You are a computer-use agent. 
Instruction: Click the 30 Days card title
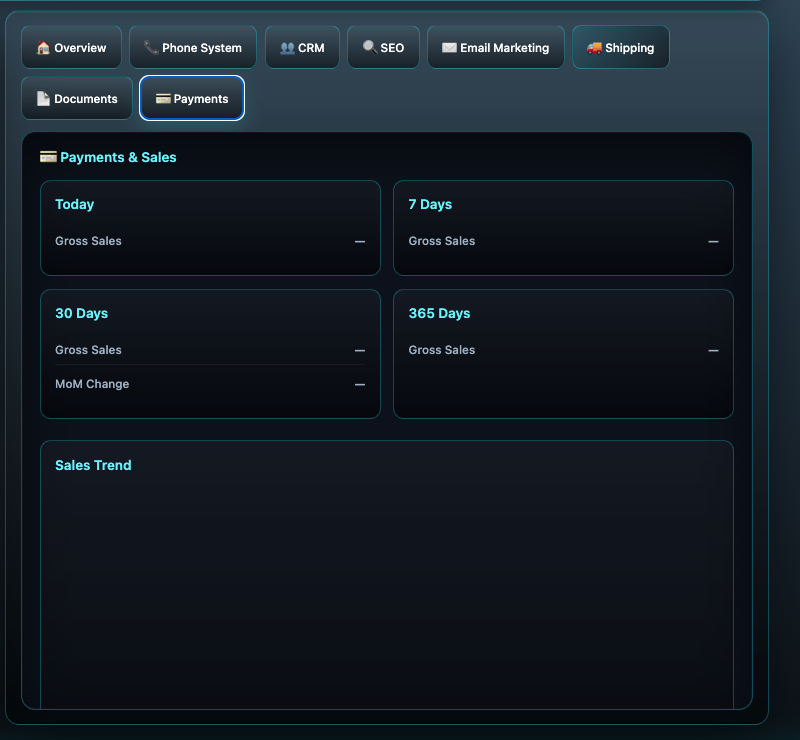tap(81, 313)
